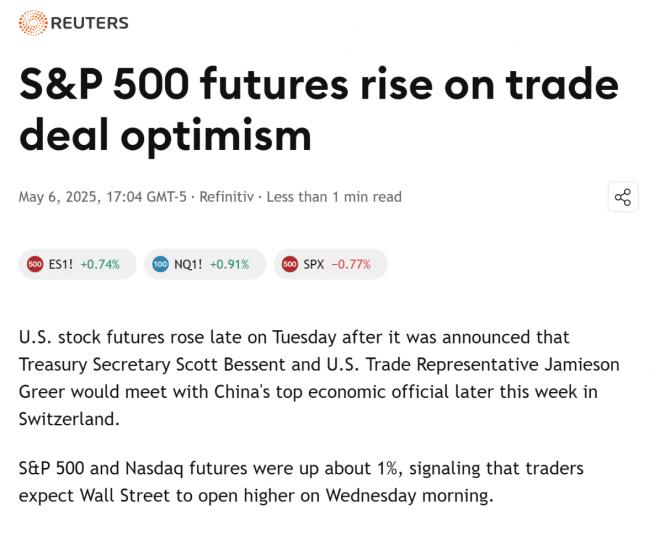Viewport: 650px width, 538px height.
Task: Click the blue 100 badge beside NQ1!
Action: 160,264
